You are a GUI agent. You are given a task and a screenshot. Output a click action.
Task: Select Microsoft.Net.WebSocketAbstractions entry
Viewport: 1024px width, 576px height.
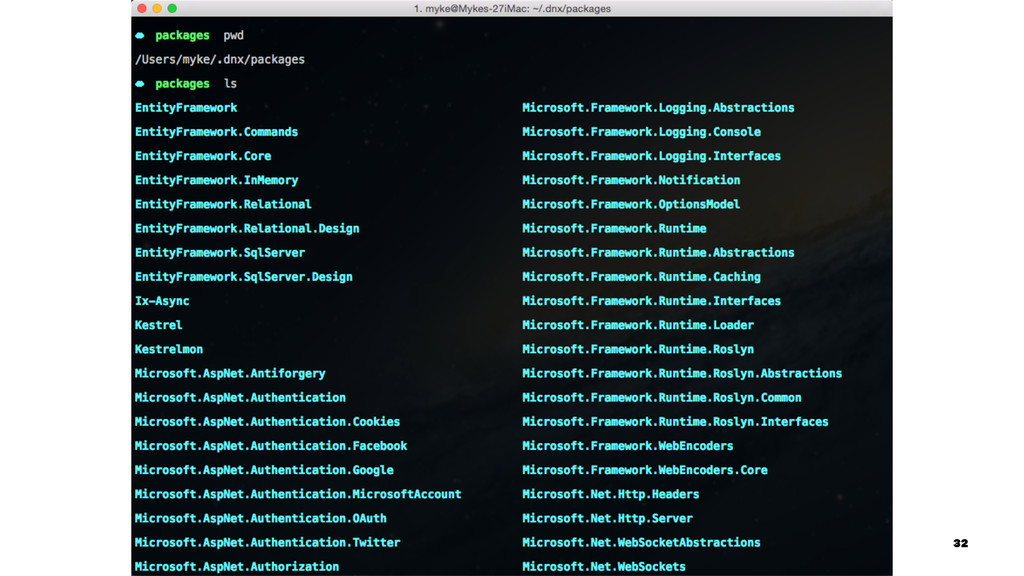[641, 543]
